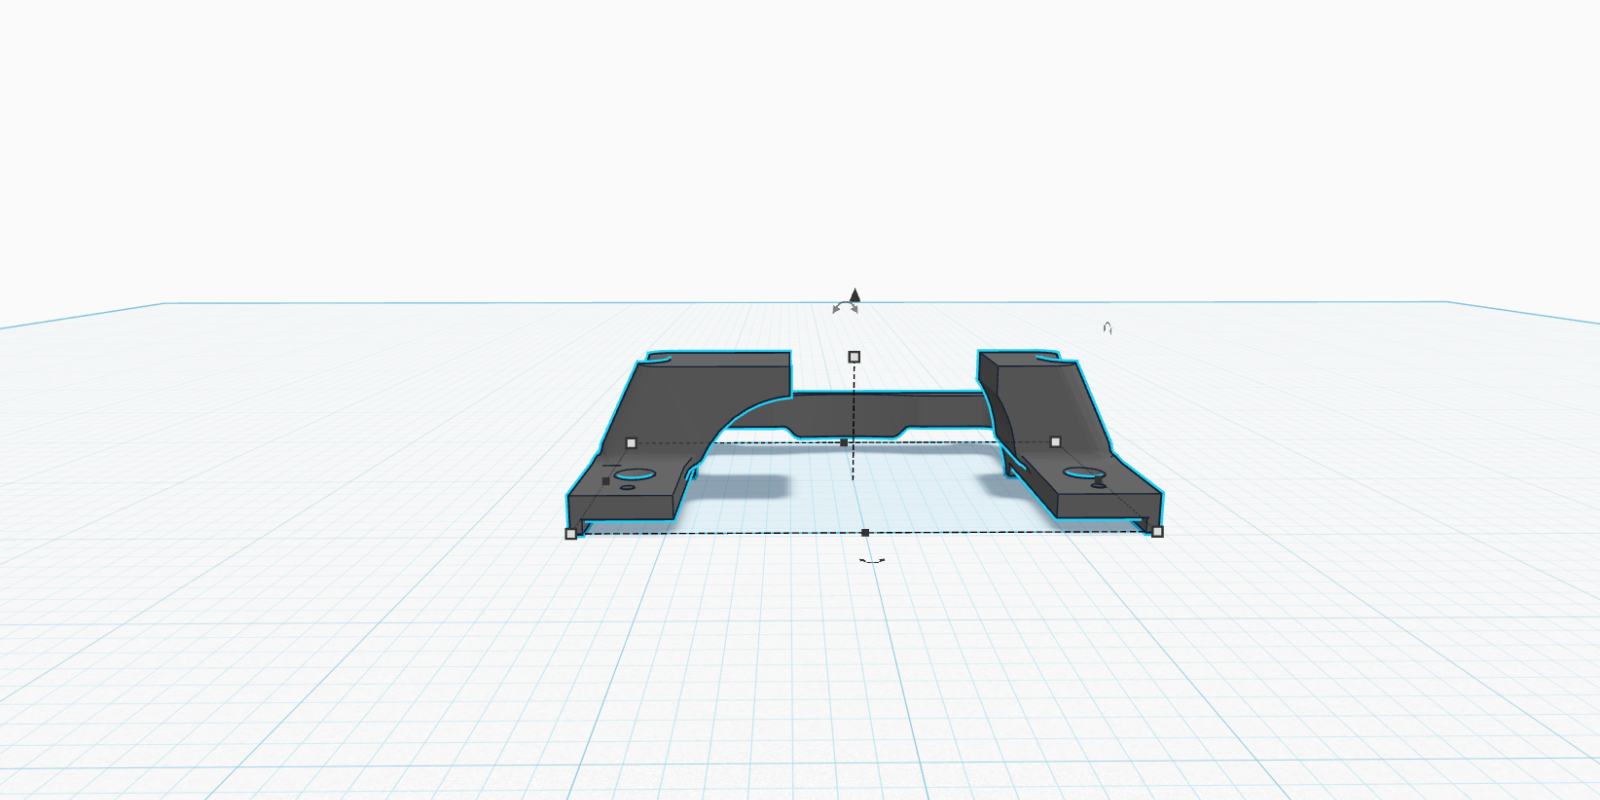
Task: Click the white back-right corner resize handle
Action: coord(1055,442)
